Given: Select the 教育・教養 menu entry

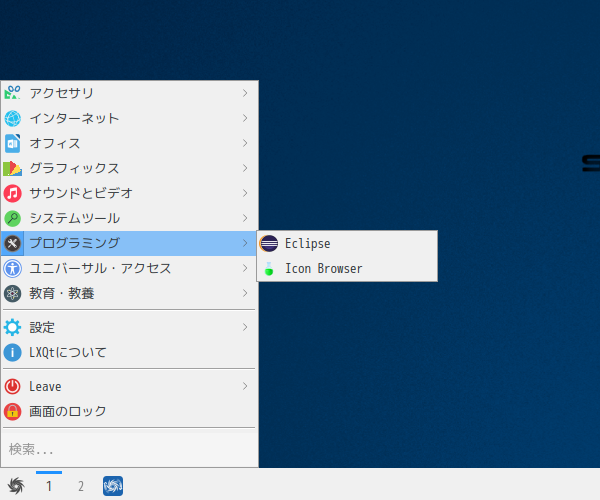Looking at the screenshot, I should click(129, 293).
